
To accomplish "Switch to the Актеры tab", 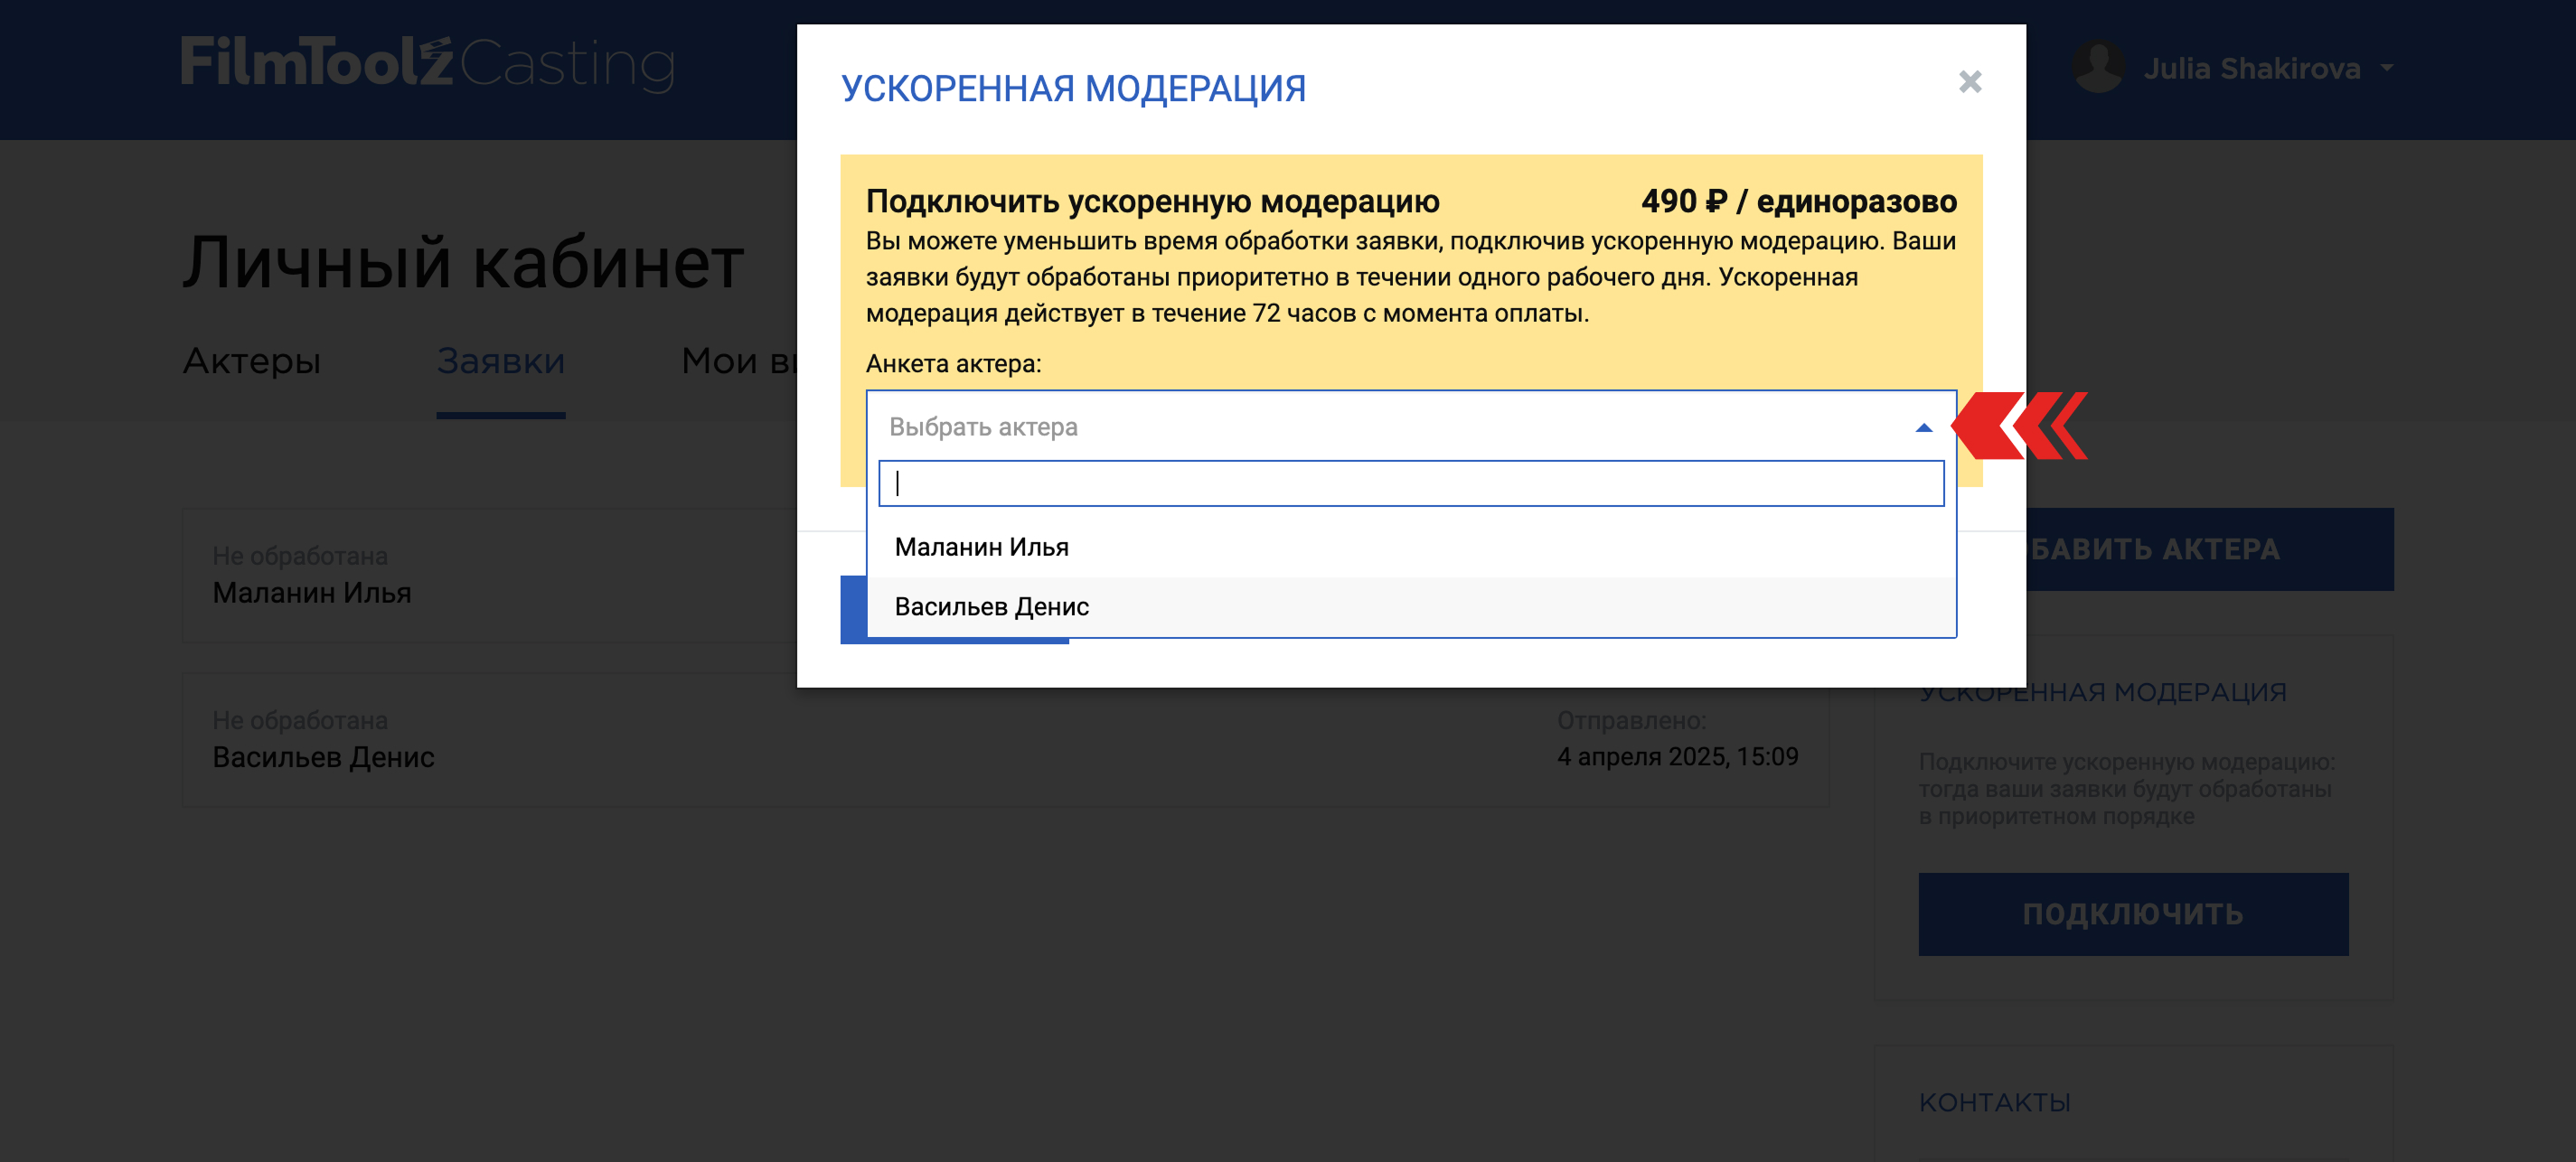I will pyautogui.click(x=251, y=361).
